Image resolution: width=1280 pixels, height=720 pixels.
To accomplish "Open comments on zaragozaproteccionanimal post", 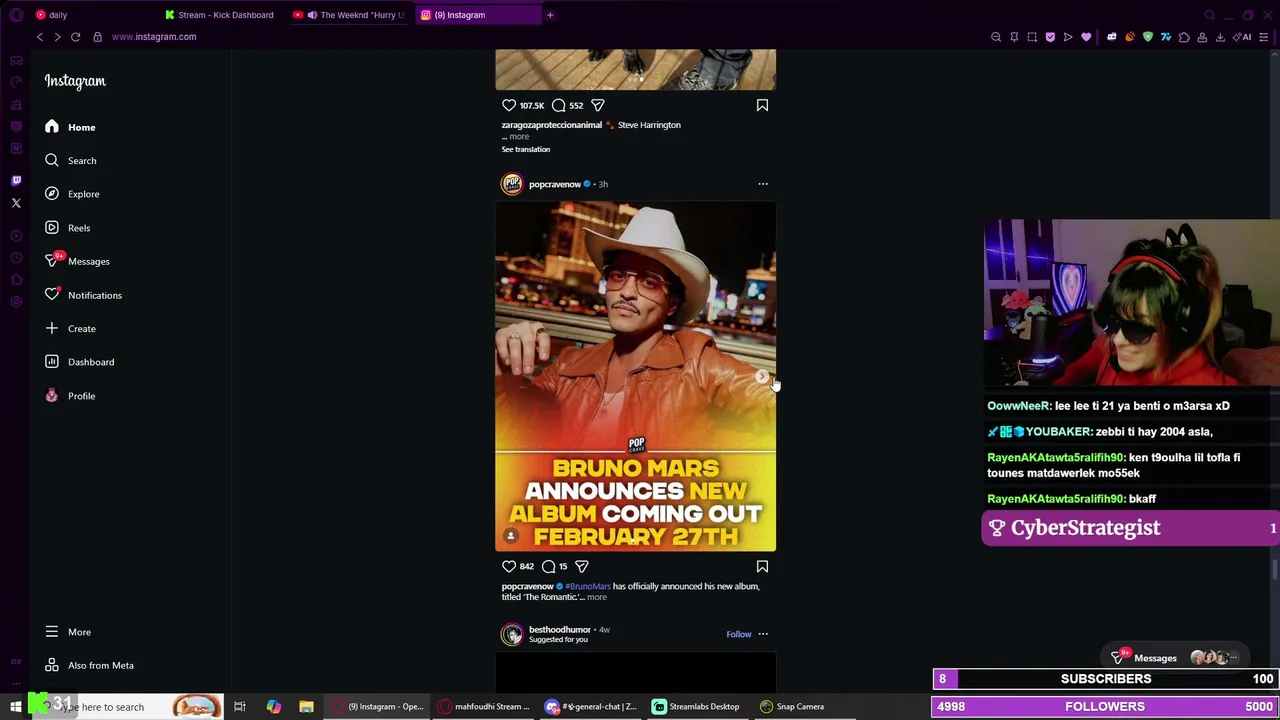I will coord(558,105).
